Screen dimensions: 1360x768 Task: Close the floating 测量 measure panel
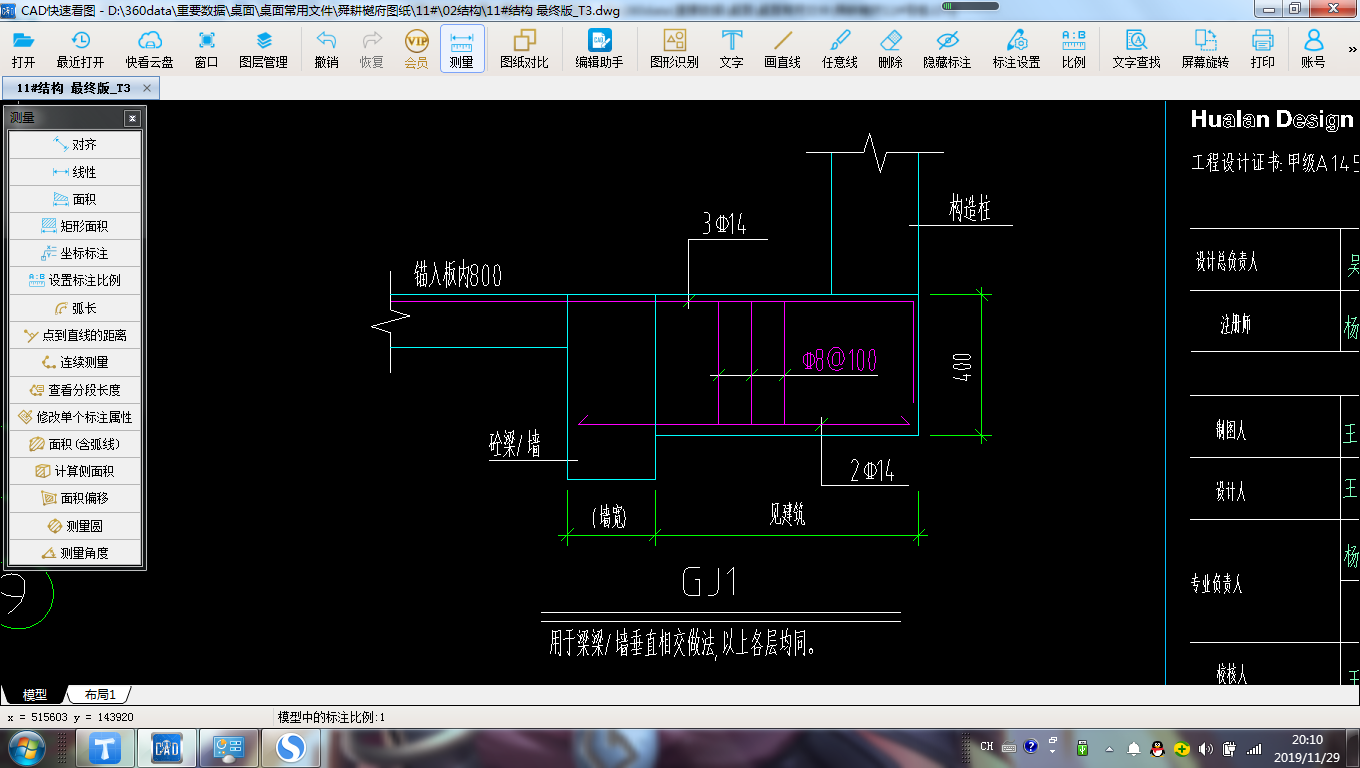(132, 118)
